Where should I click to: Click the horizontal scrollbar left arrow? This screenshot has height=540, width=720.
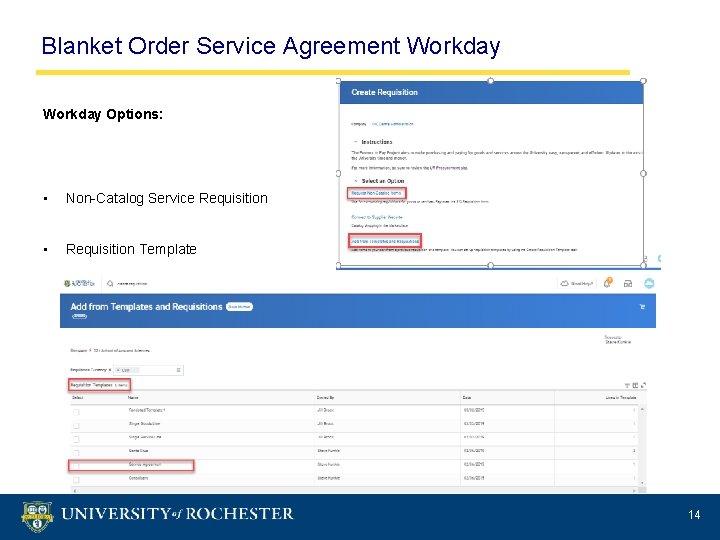coord(75,490)
